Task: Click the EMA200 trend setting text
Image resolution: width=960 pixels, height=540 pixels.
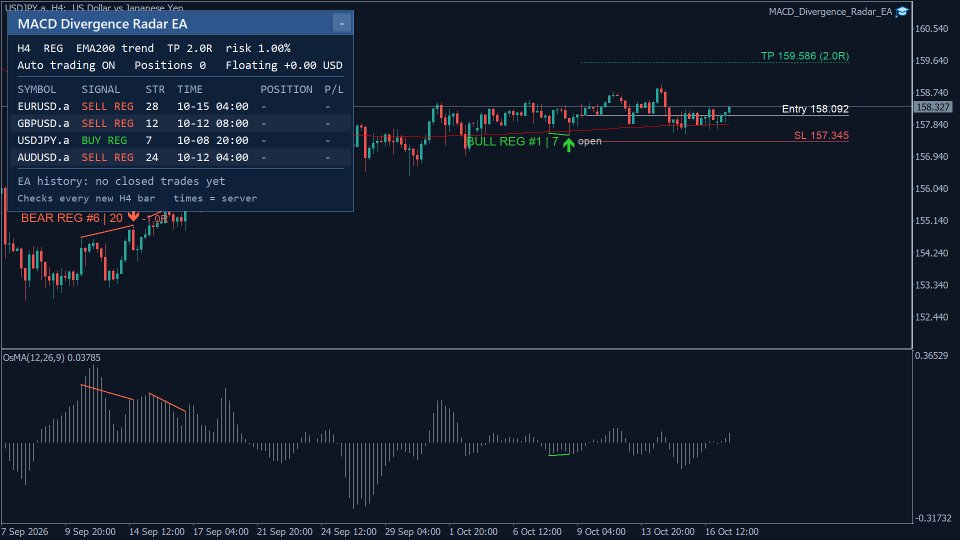Action: [115, 48]
